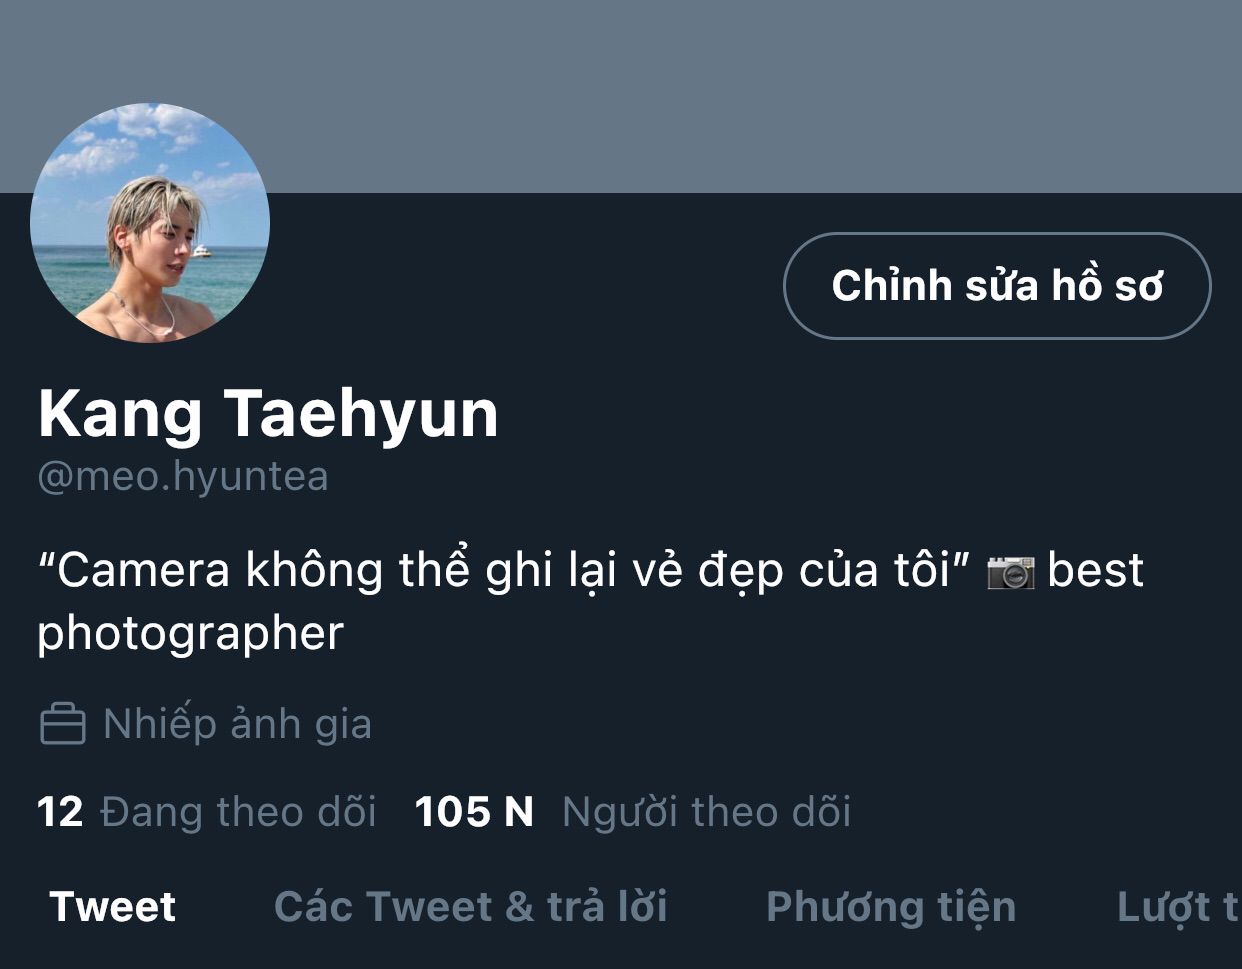1242x969 pixels.
Task: Open the Phương tiện tab
Action: (891, 907)
